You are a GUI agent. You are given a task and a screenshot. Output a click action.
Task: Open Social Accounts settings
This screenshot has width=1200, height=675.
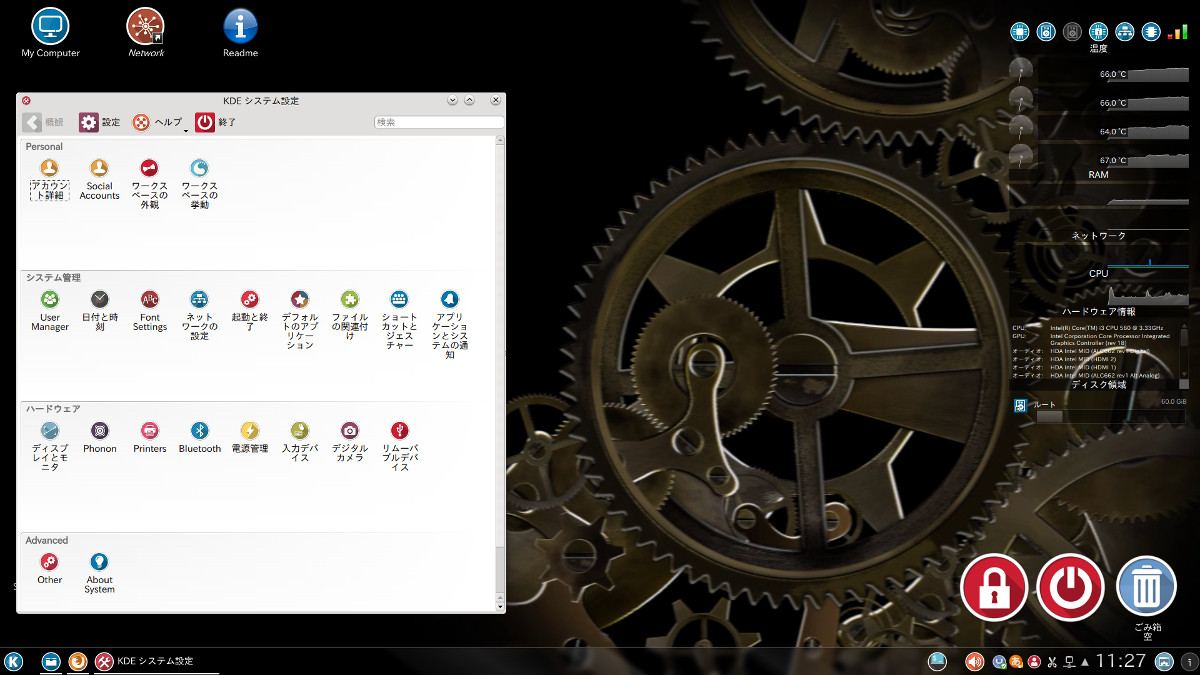point(99,179)
